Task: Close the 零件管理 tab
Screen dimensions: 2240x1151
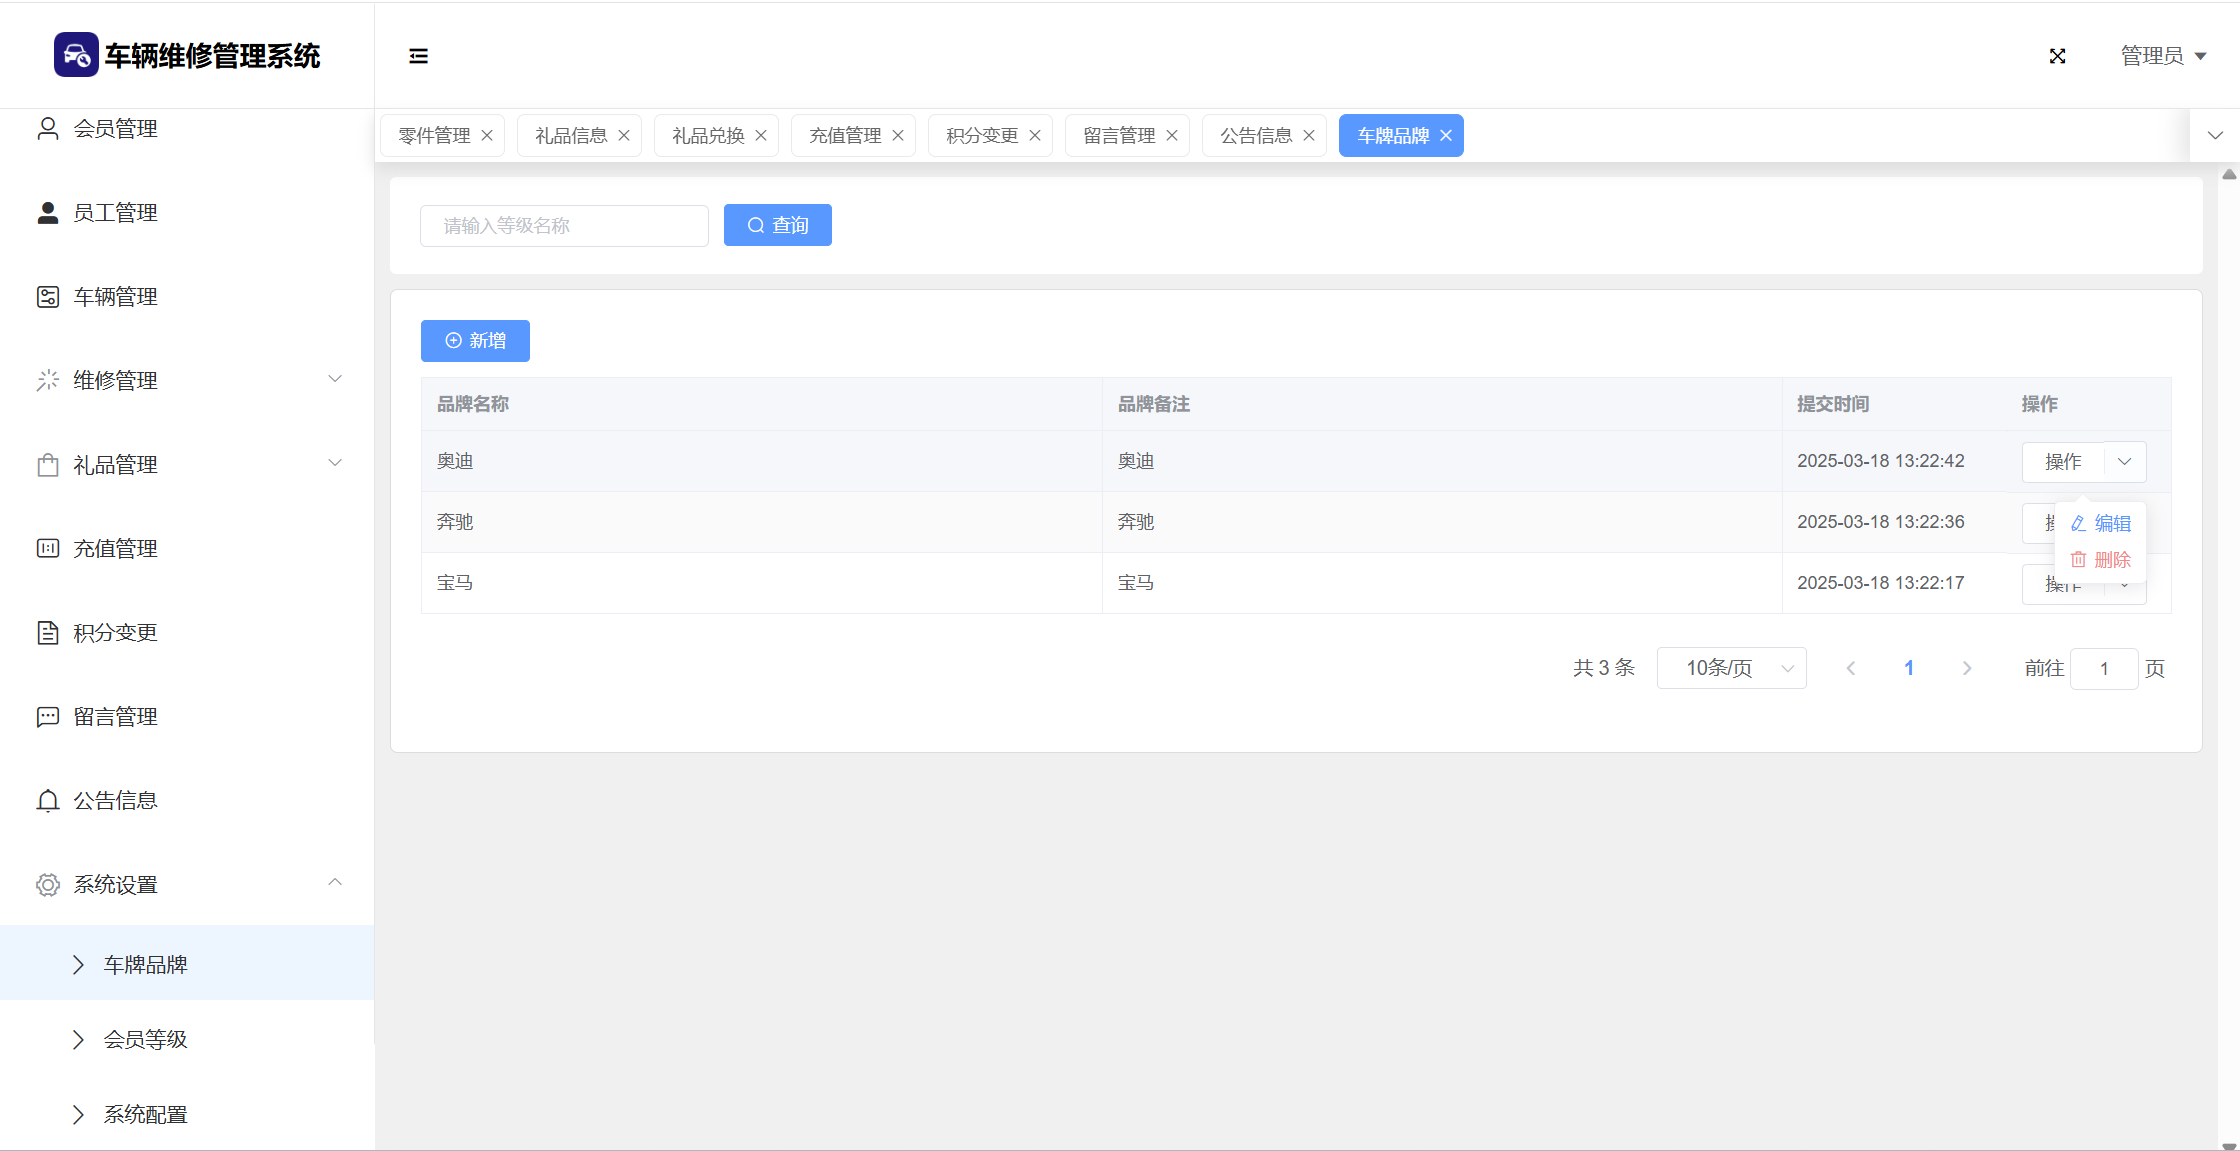Action: point(487,136)
